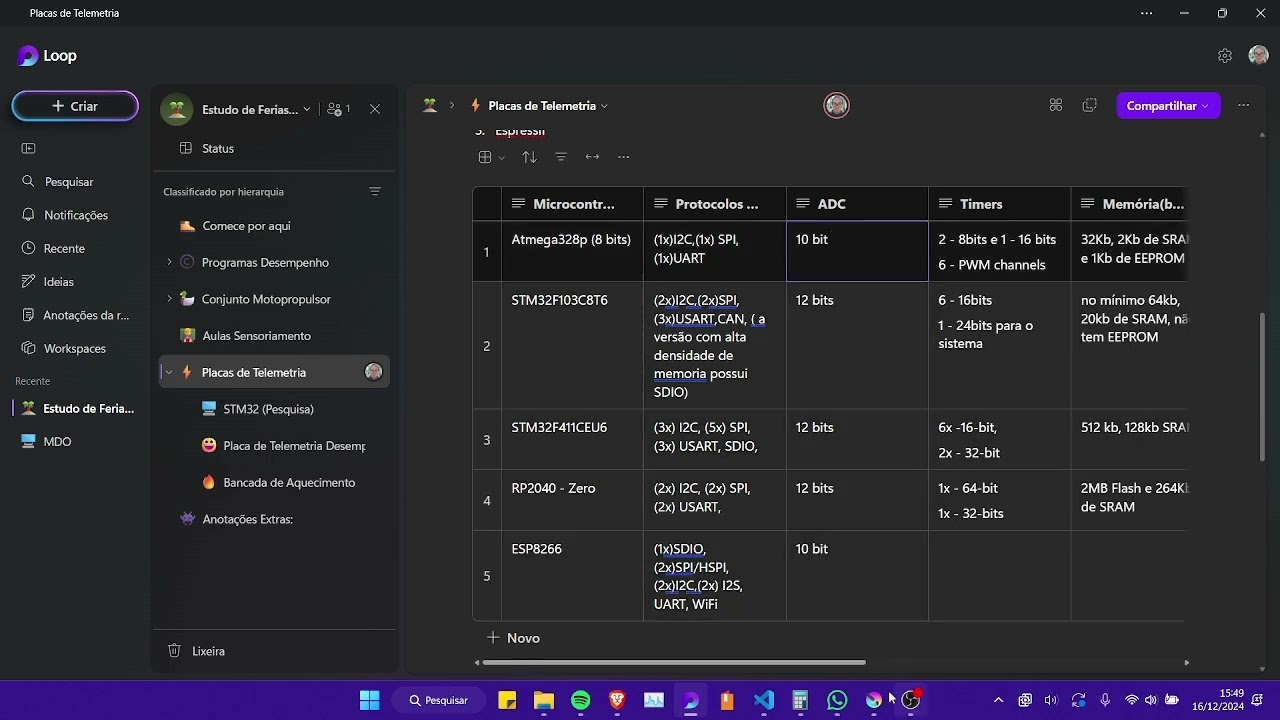Image resolution: width=1280 pixels, height=720 pixels.
Task: Open Brave browser from taskbar
Action: click(617, 700)
